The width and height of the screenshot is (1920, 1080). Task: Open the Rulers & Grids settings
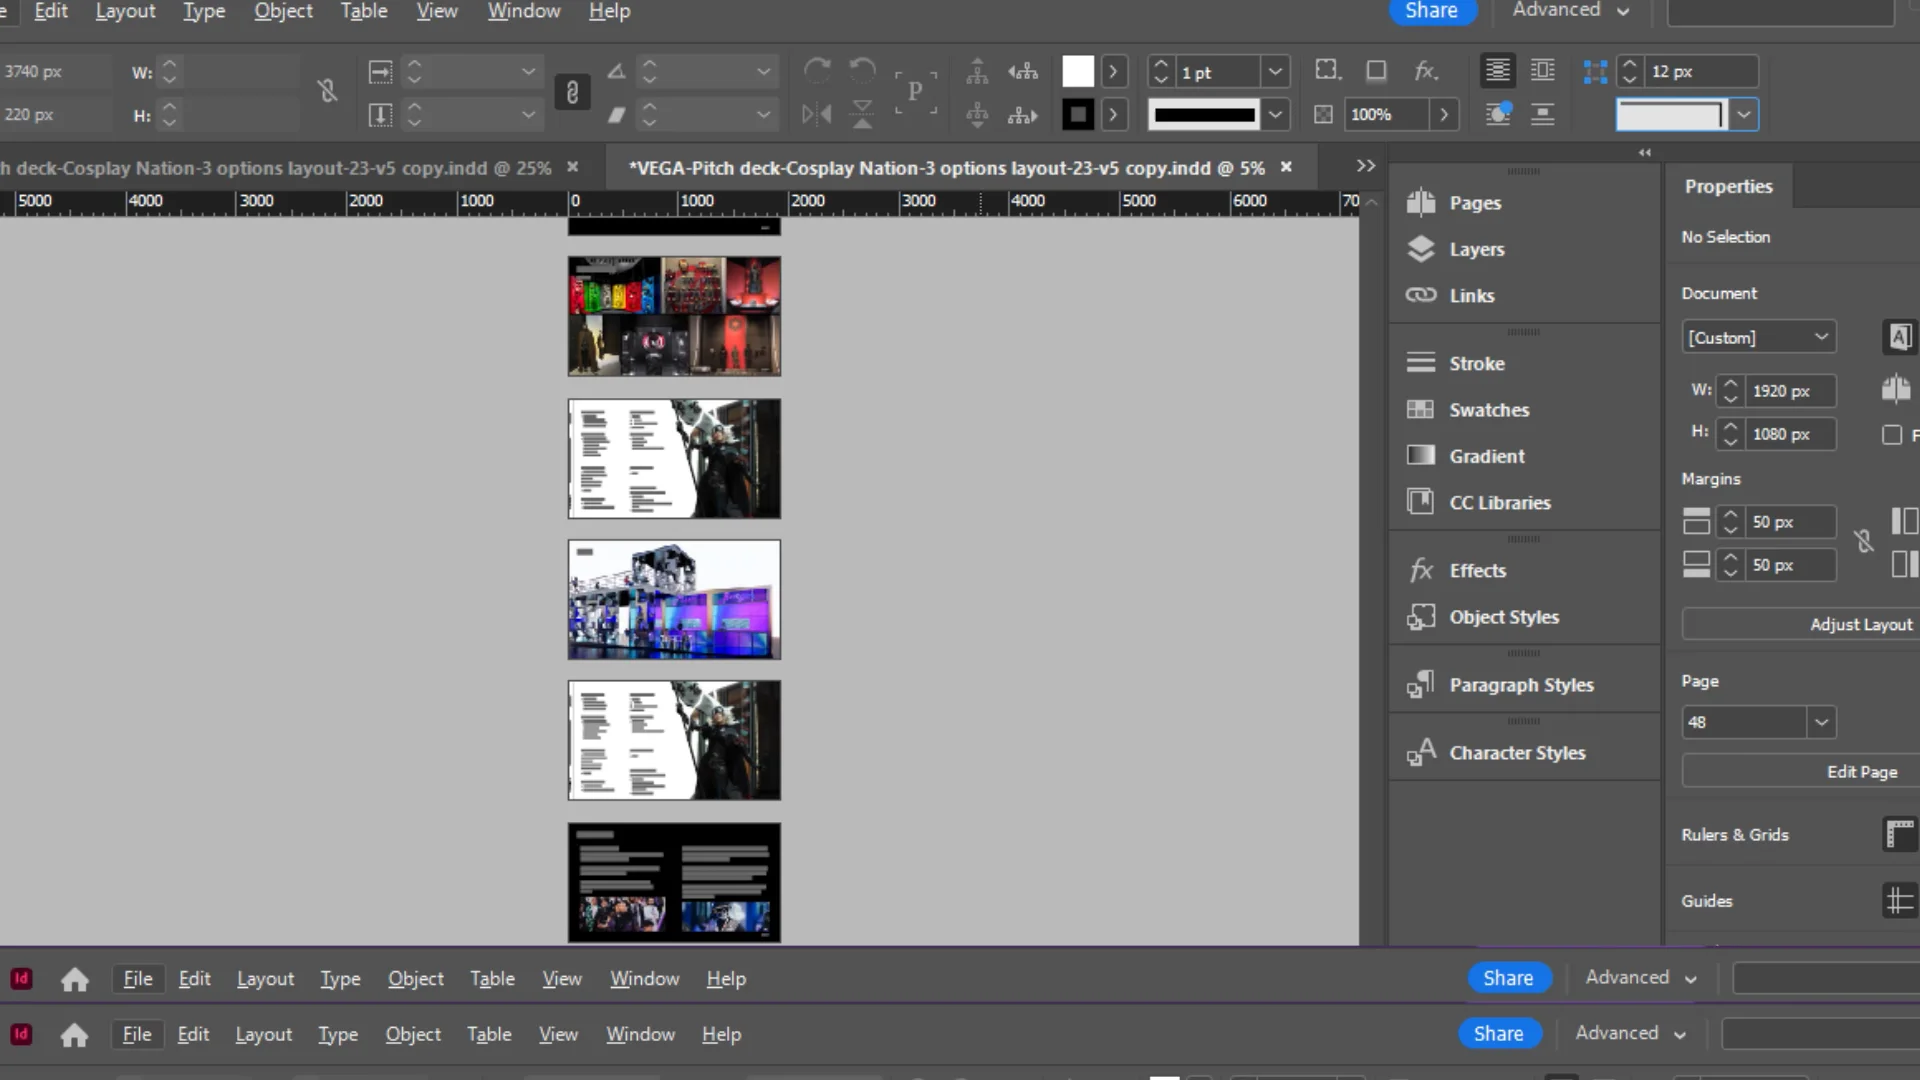pyautogui.click(x=1898, y=834)
